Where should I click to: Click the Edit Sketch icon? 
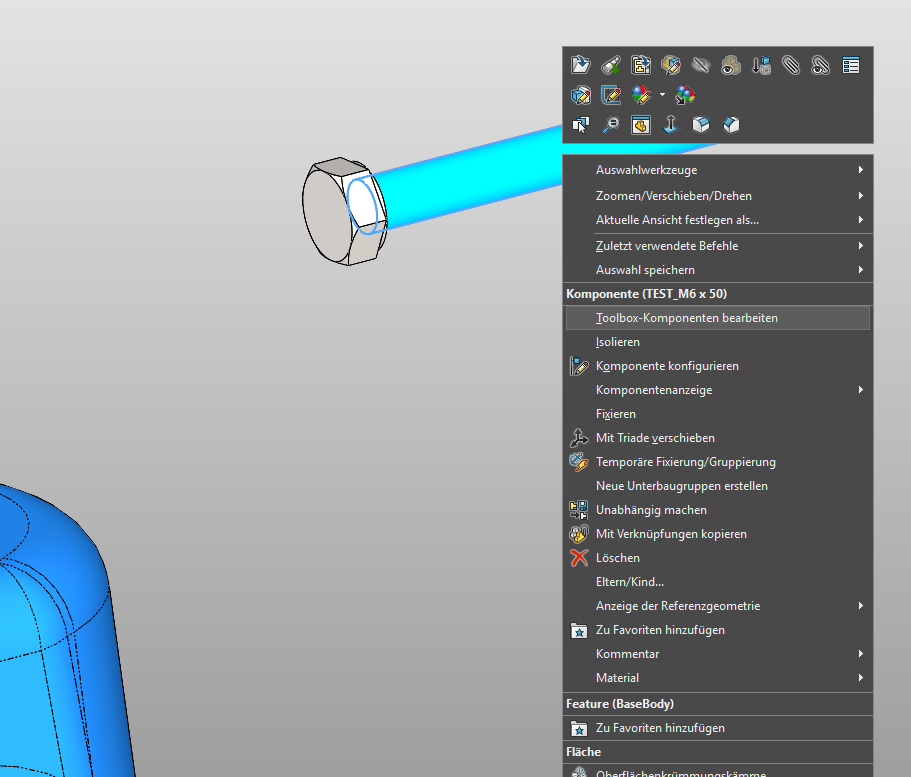click(x=610, y=96)
